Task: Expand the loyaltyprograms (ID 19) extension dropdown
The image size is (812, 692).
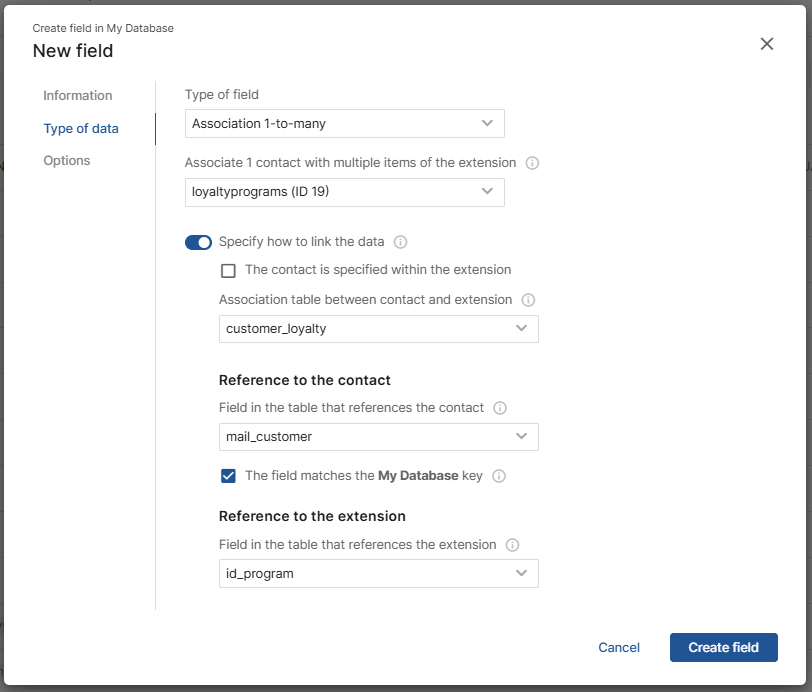Action: [344, 192]
